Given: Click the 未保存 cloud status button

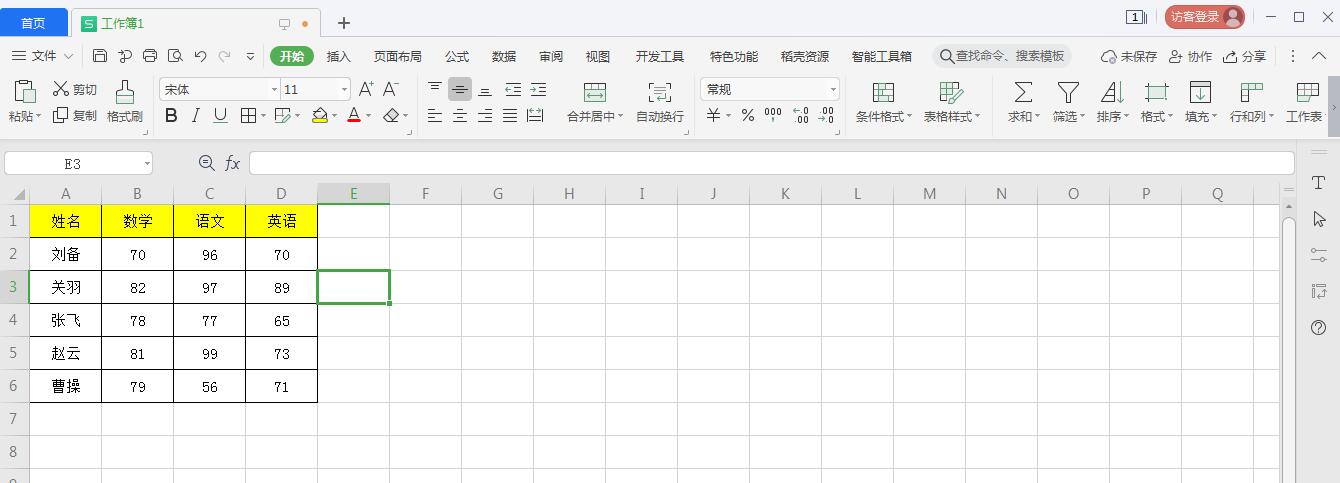Looking at the screenshot, I should [x=1129, y=56].
